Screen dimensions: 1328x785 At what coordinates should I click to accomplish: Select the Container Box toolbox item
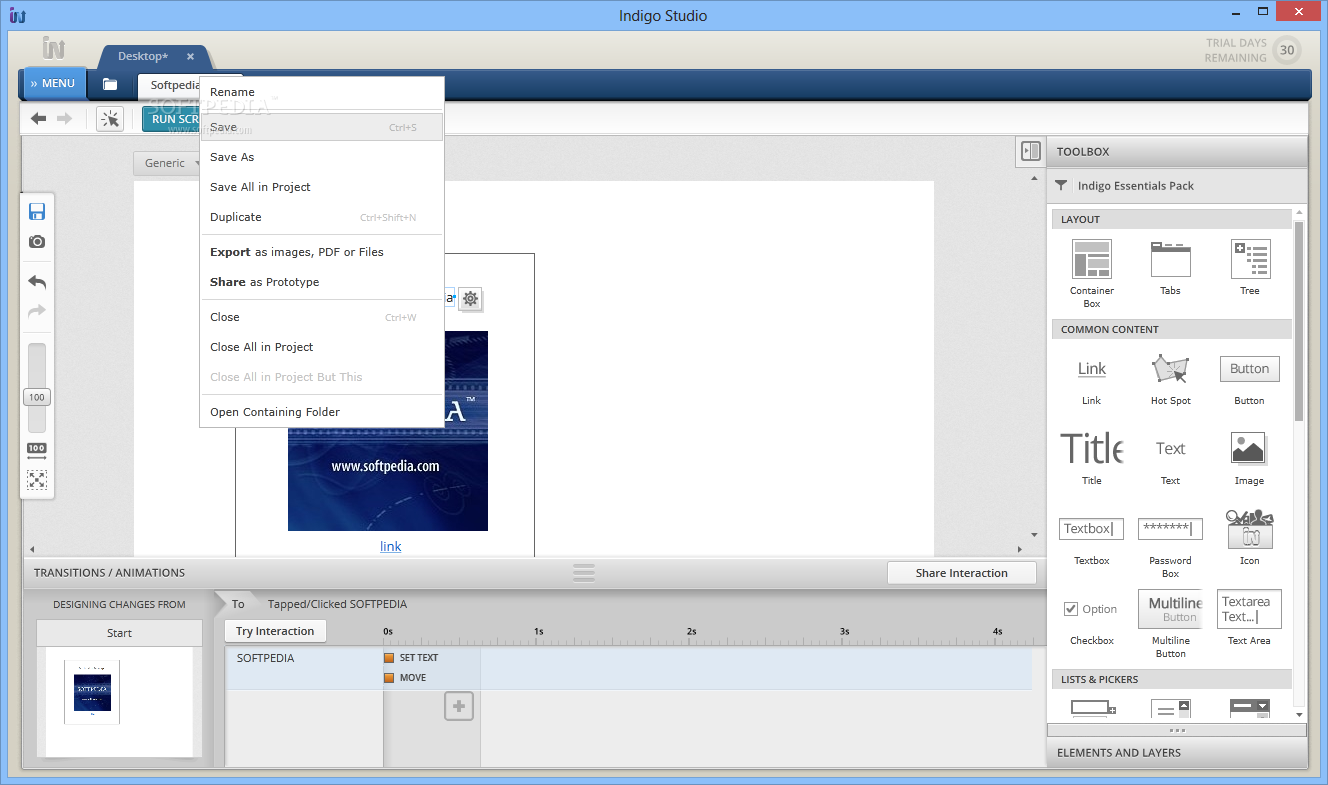[x=1092, y=274]
